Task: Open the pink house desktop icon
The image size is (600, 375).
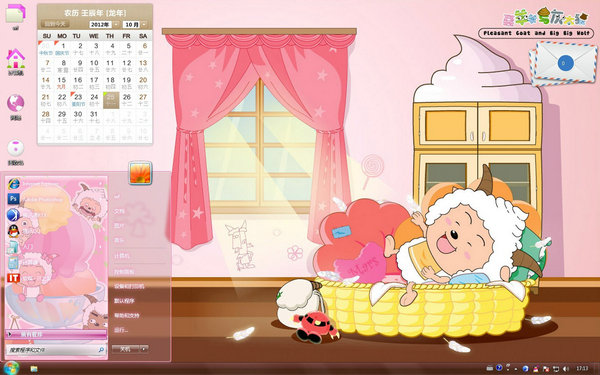Action: (16, 59)
